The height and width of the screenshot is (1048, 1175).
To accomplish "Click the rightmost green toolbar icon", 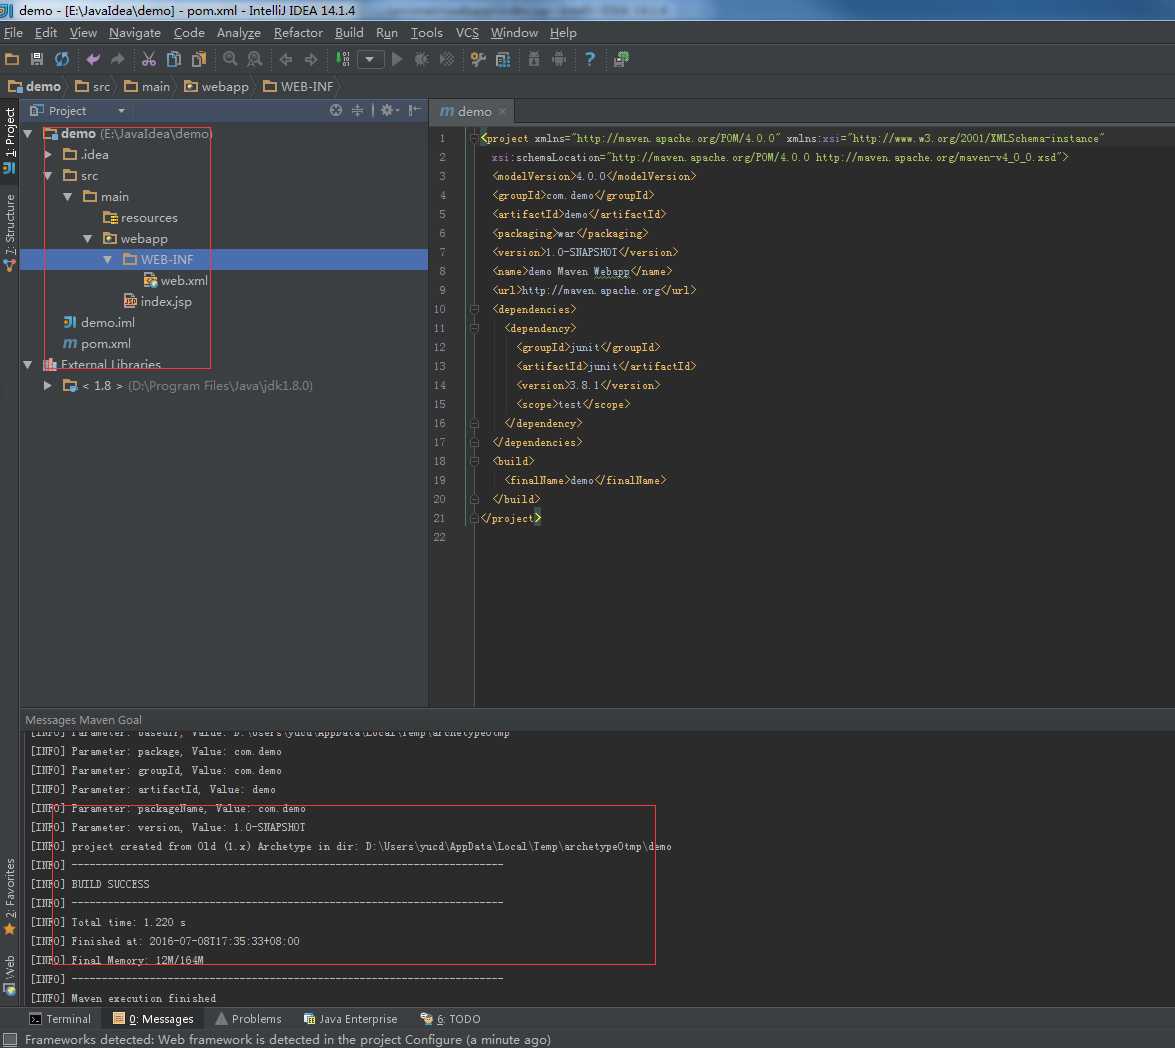I will point(621,59).
